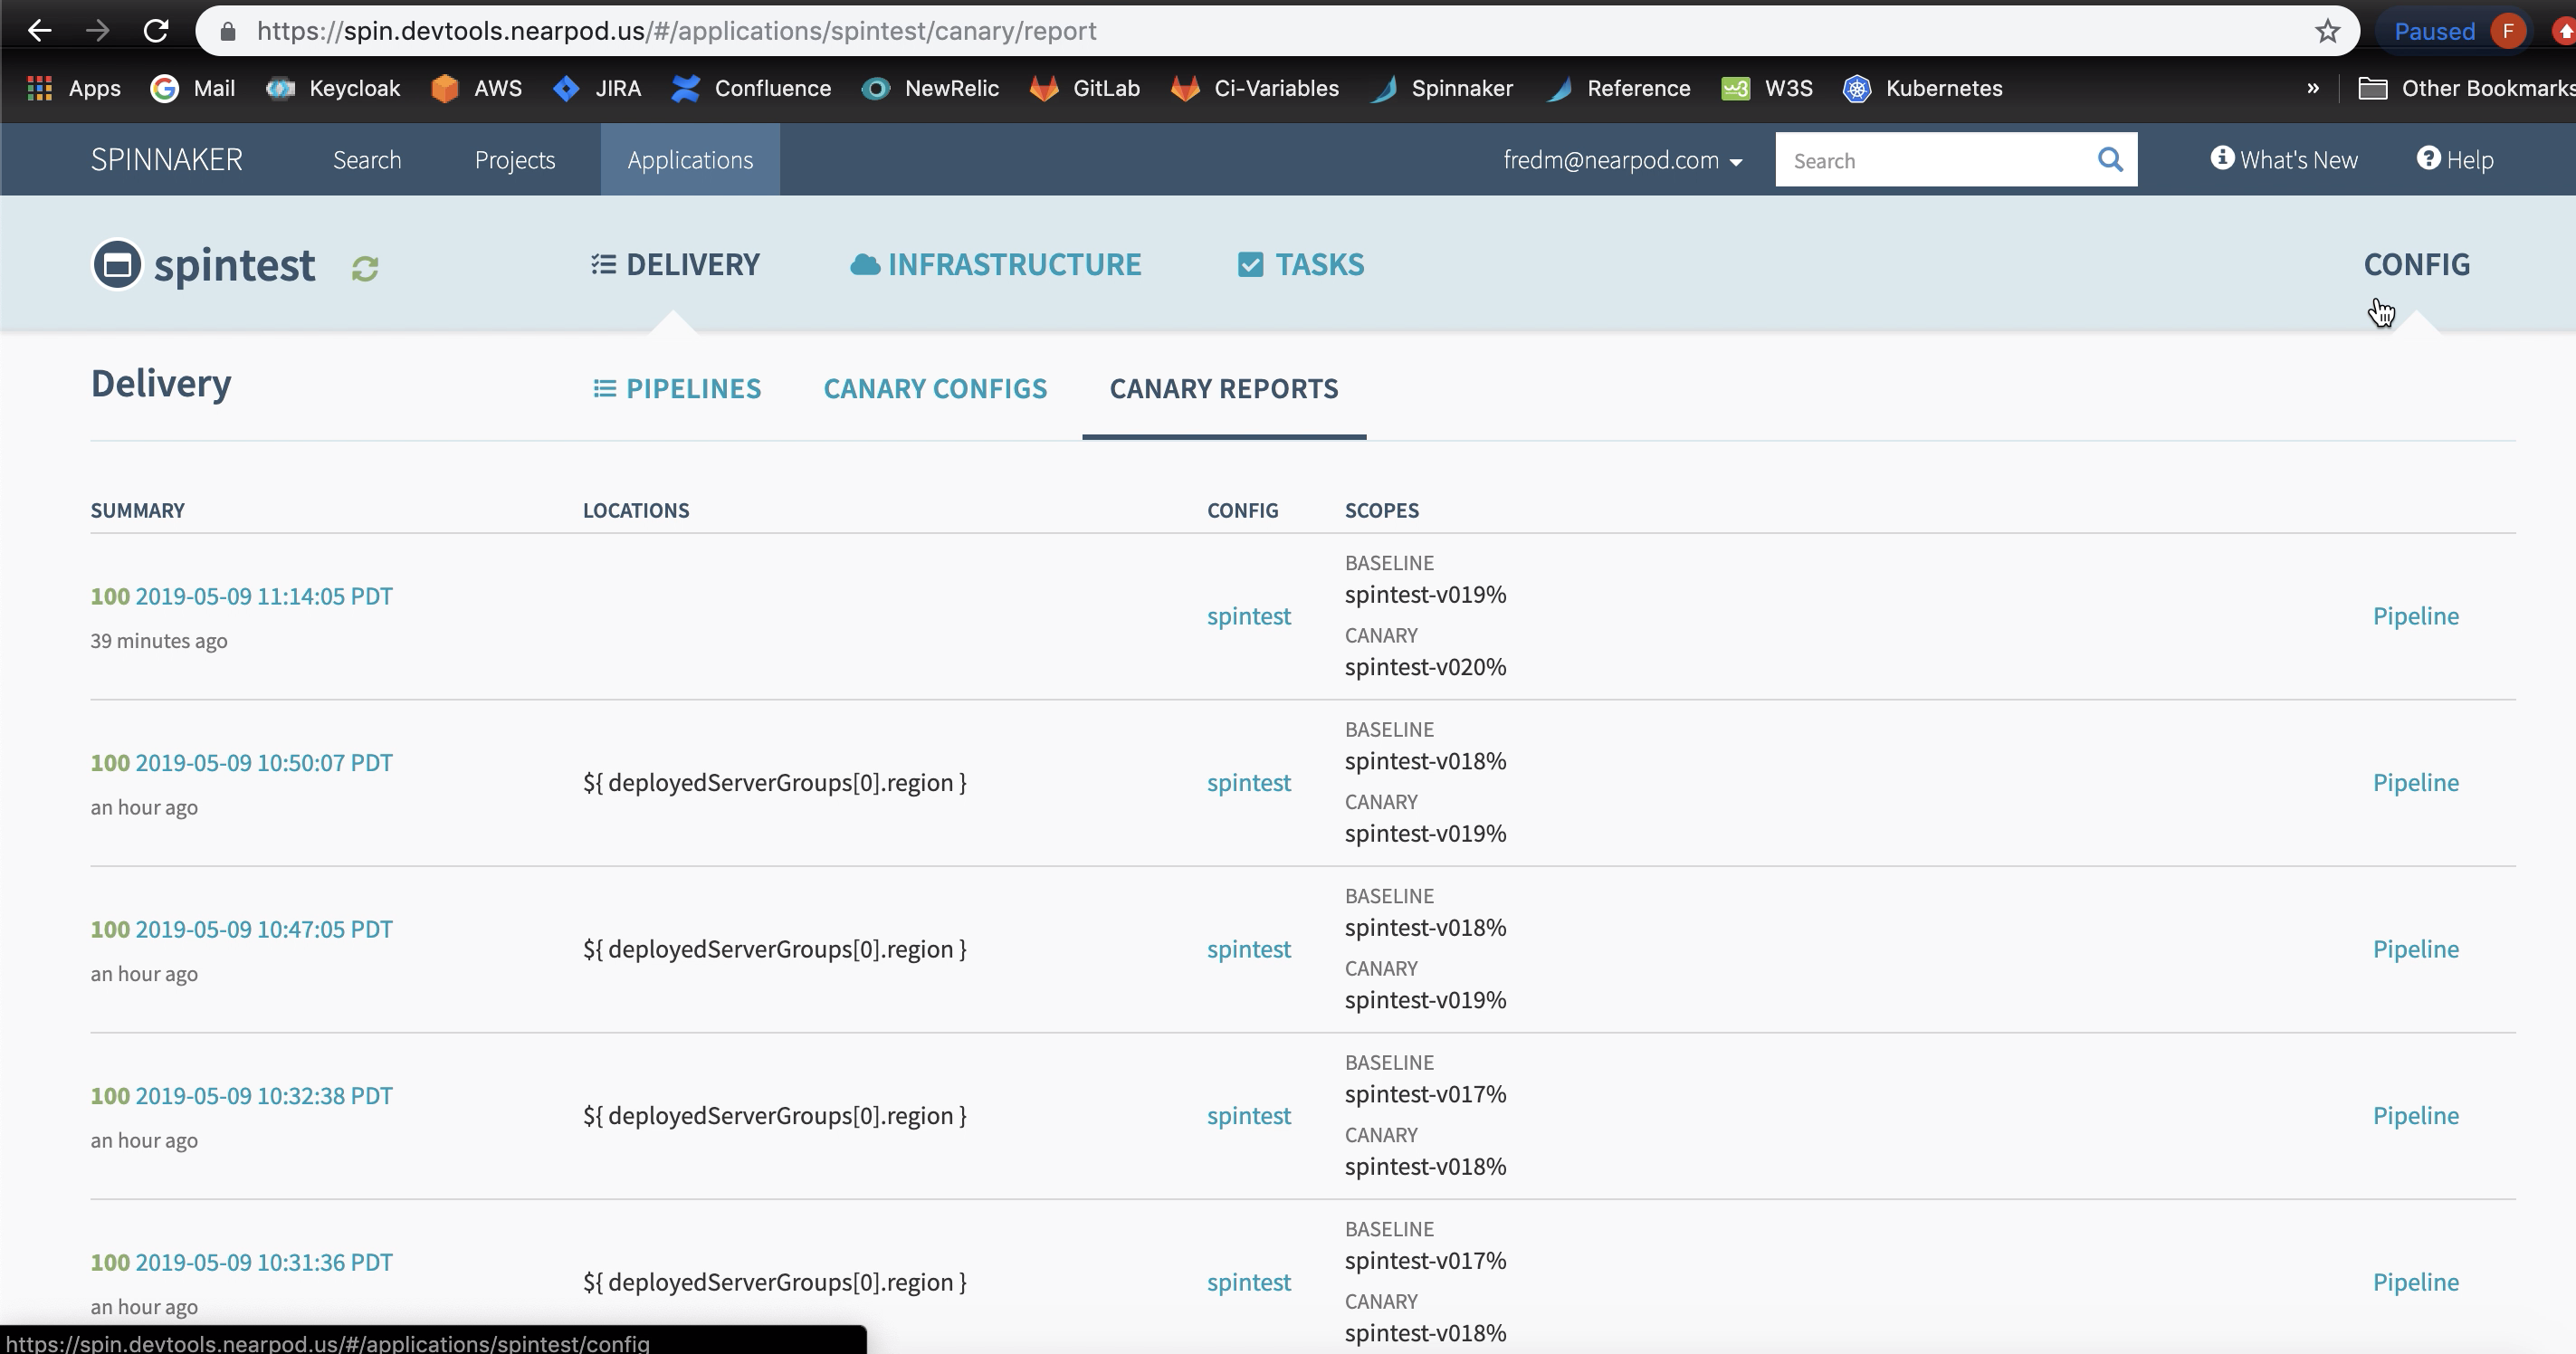Open the NewRelic bookmark

tap(930, 88)
